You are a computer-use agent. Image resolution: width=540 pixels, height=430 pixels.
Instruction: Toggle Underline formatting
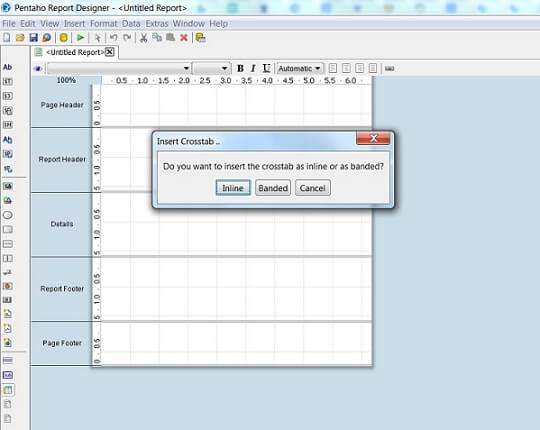click(x=266, y=68)
